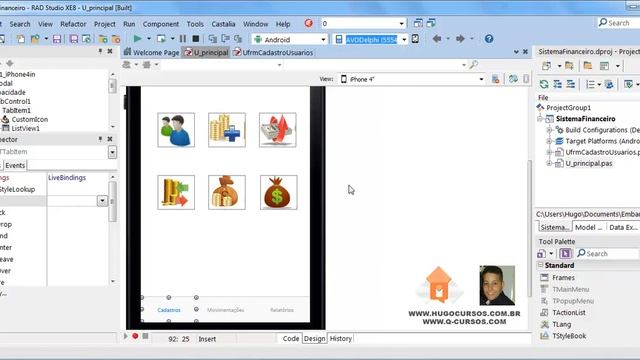Click the red record macro button
The height and width of the screenshot is (360, 640).
point(135,336)
